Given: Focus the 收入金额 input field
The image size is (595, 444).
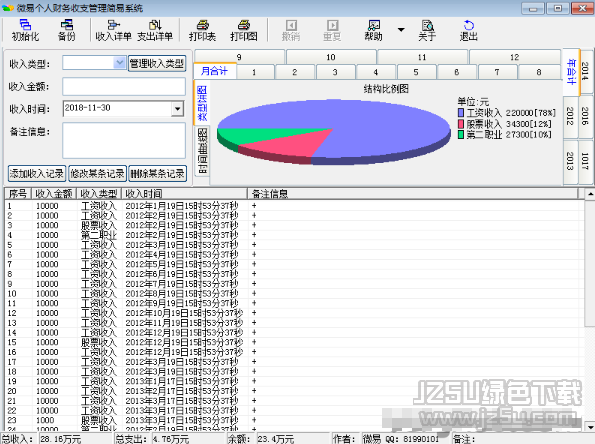Looking at the screenshot, I should tap(124, 87).
